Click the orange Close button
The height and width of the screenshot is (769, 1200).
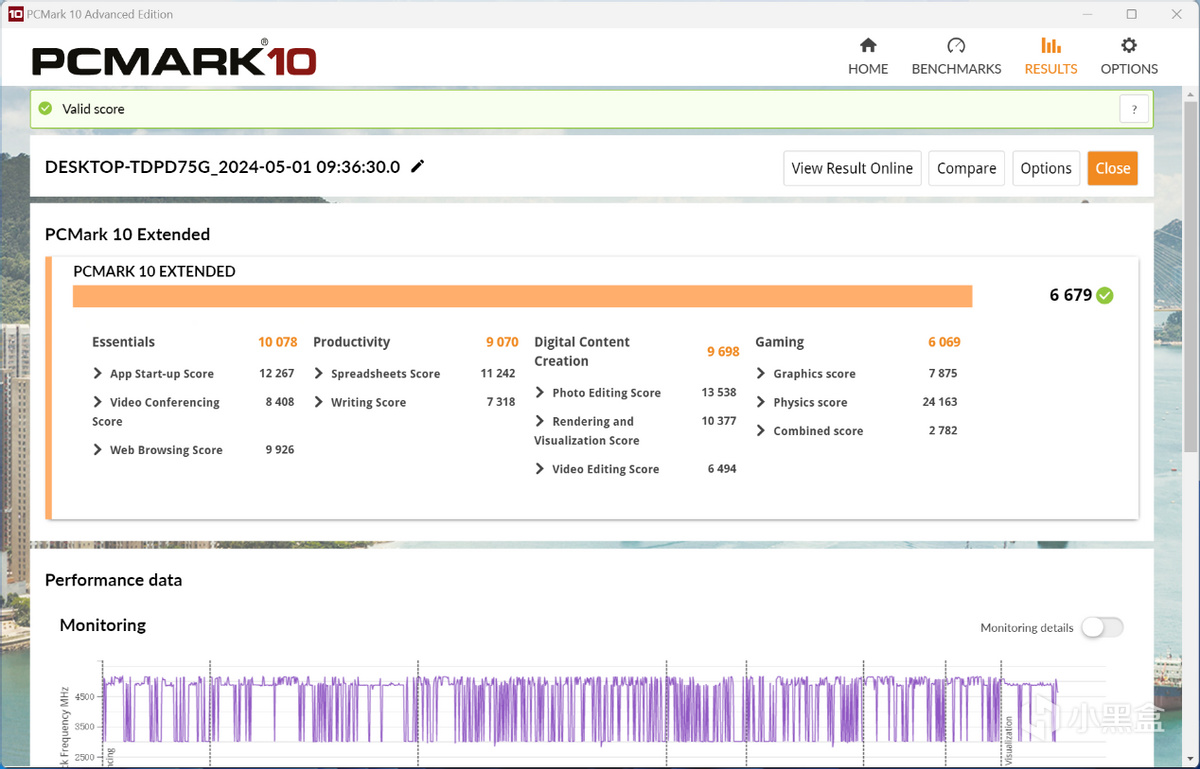(1112, 168)
